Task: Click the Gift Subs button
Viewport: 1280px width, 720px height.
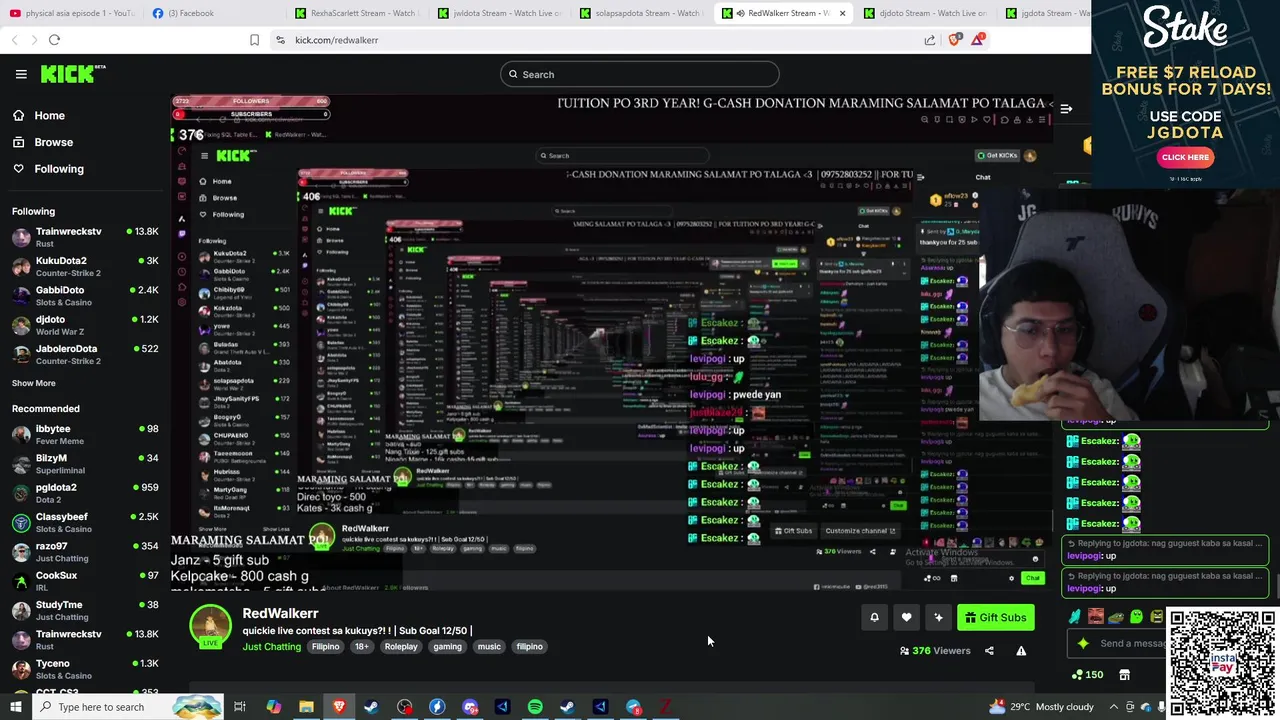Action: point(995,618)
